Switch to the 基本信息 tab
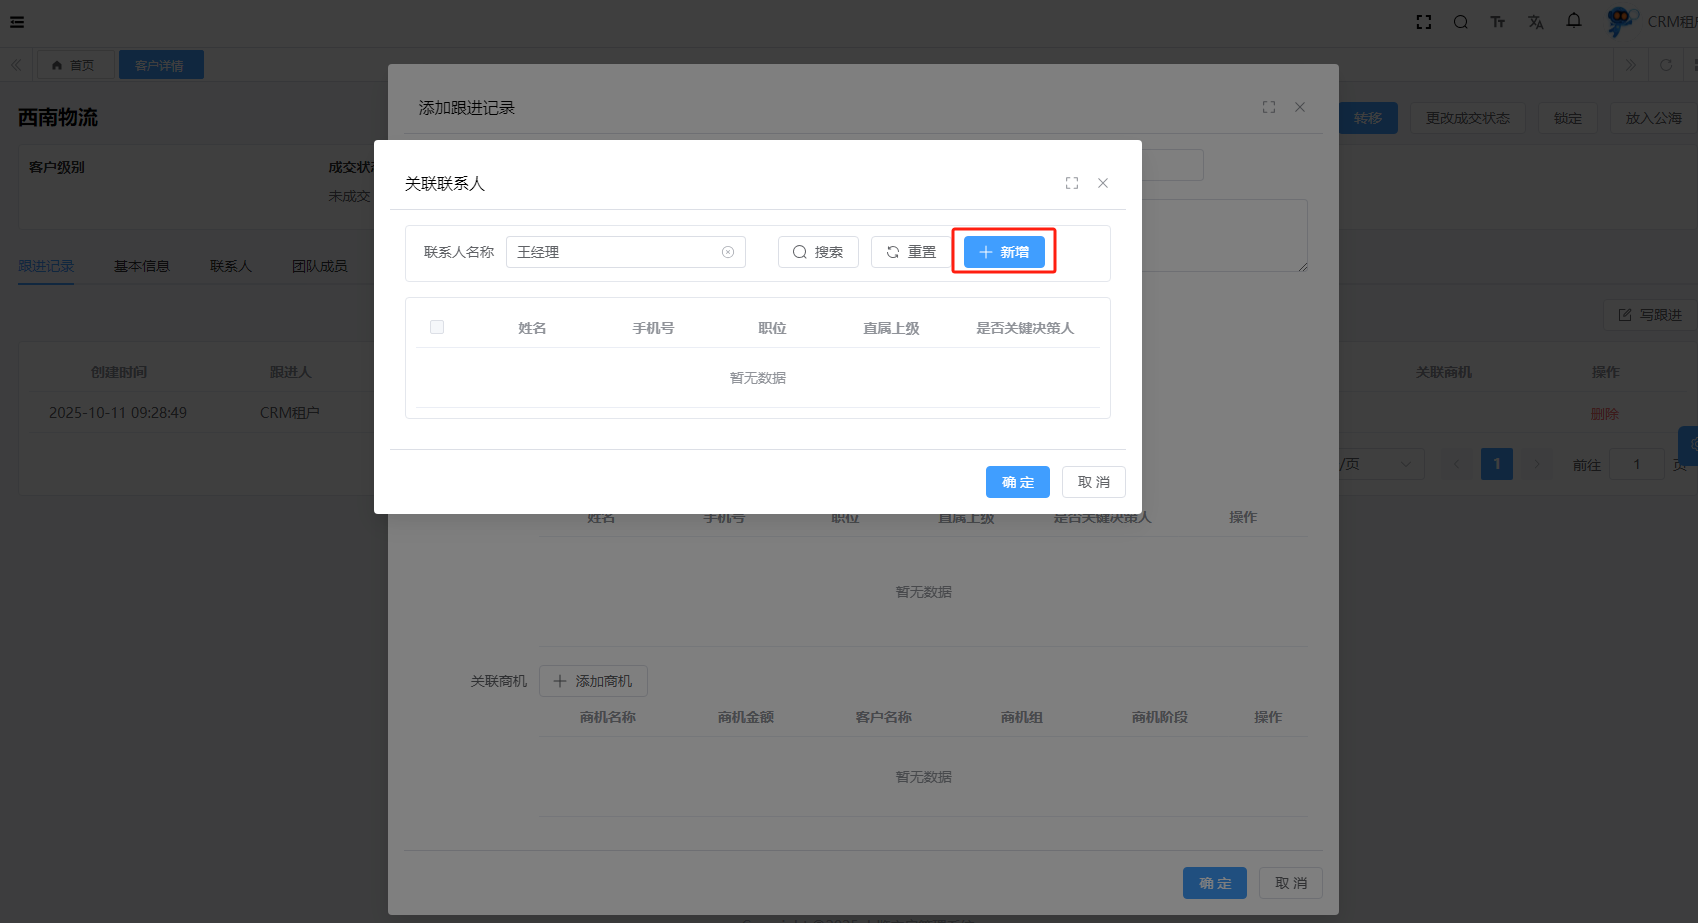Viewport: 1698px width, 923px height. 141,266
